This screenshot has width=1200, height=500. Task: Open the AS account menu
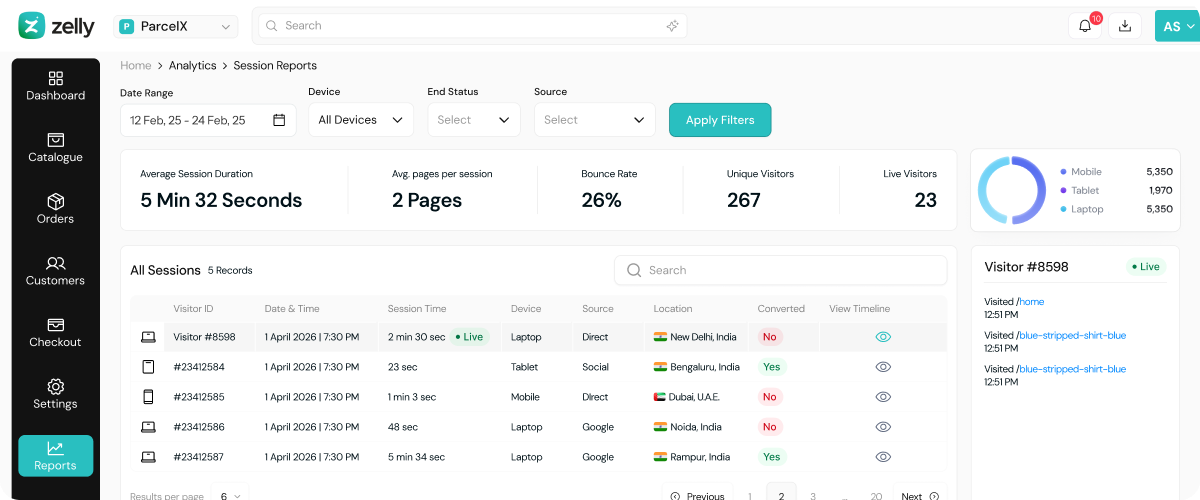(x=1177, y=26)
